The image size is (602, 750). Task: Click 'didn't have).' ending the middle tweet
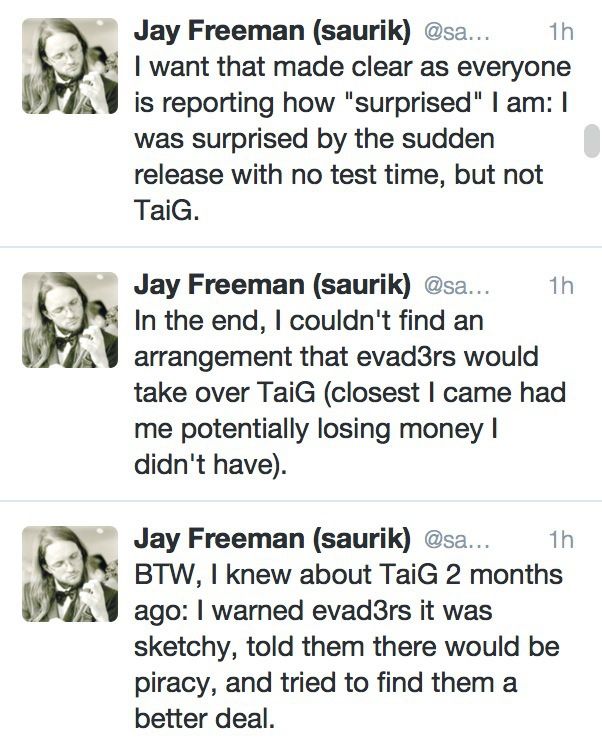point(210,464)
